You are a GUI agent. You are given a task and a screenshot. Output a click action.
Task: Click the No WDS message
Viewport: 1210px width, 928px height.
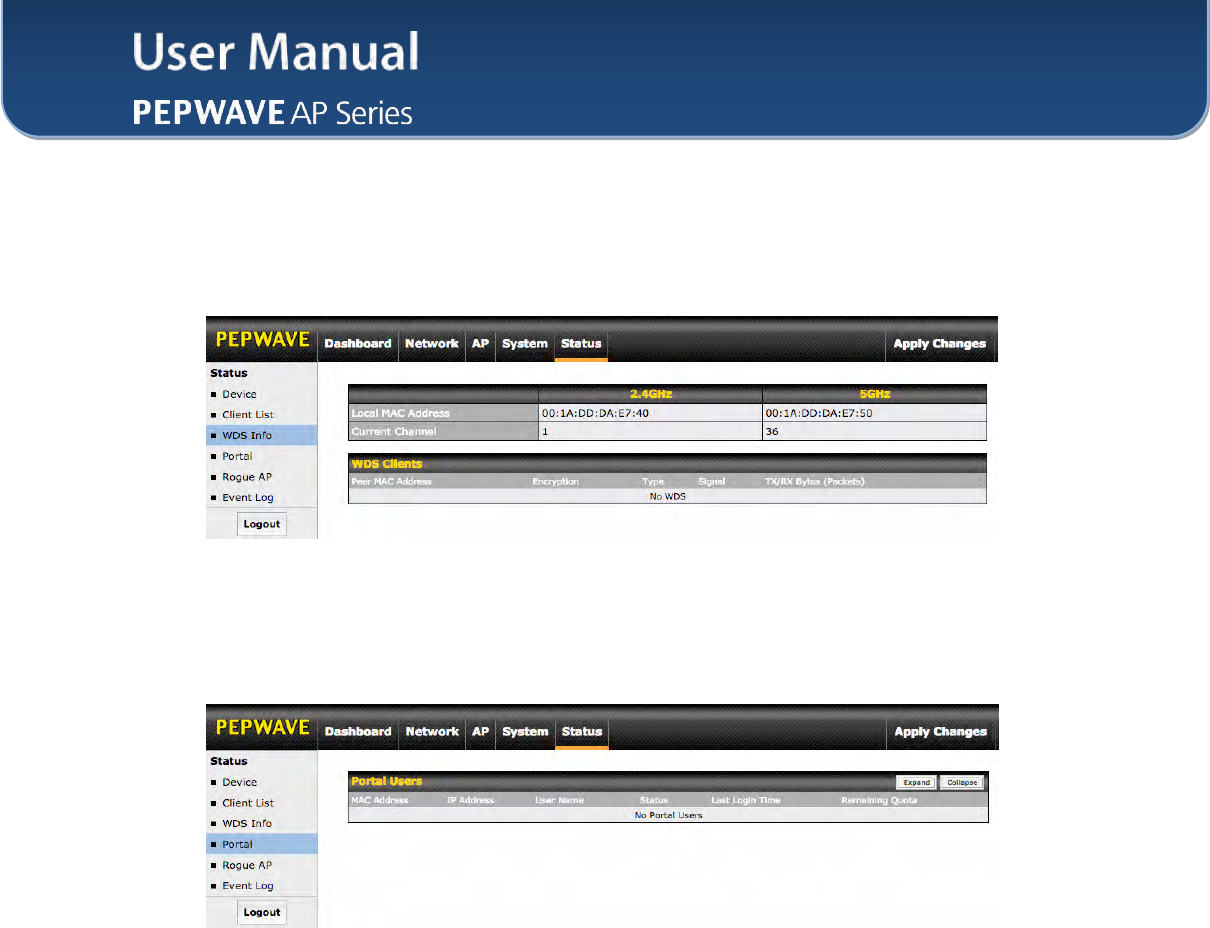tap(667, 496)
